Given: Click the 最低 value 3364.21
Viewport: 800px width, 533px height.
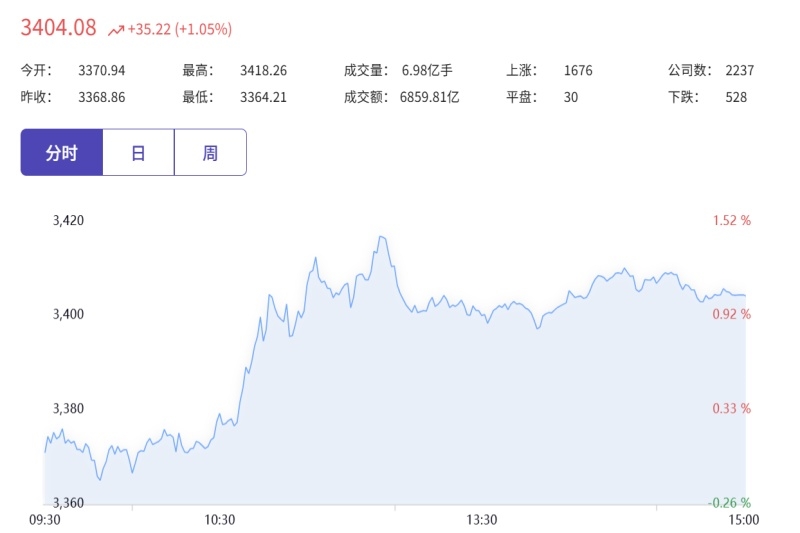Looking at the screenshot, I should pos(263,97).
